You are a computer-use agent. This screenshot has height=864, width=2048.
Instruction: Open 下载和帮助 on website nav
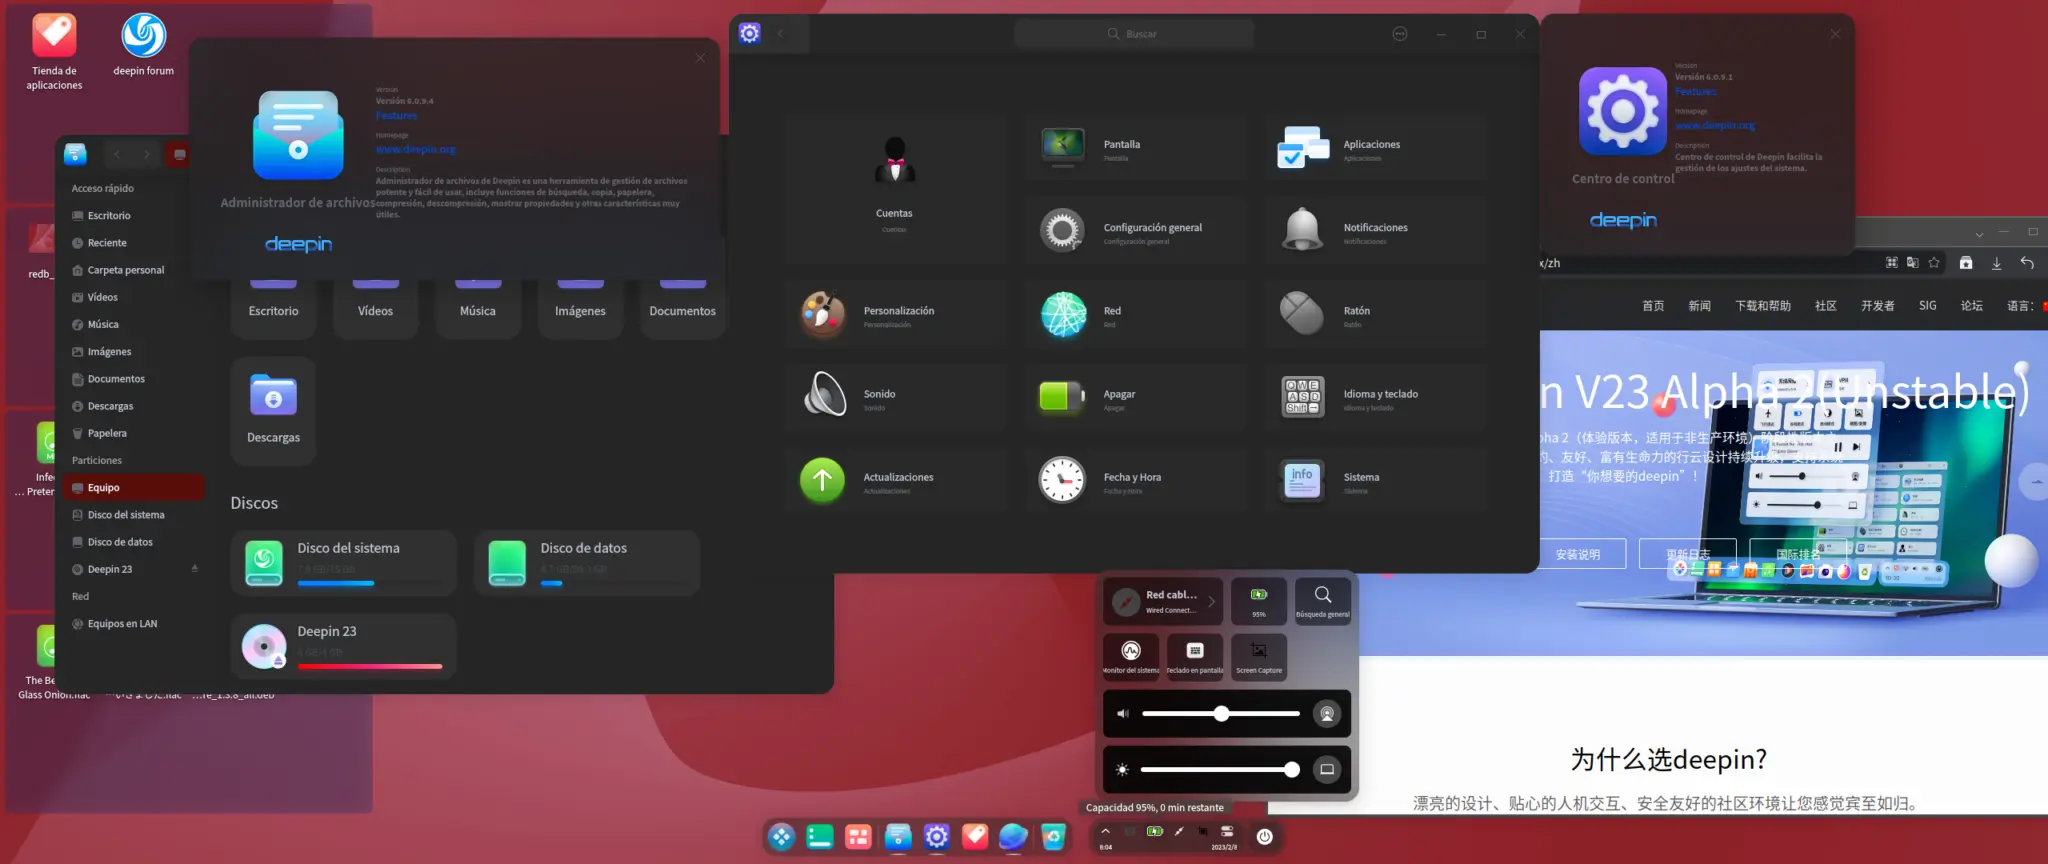click(1763, 306)
